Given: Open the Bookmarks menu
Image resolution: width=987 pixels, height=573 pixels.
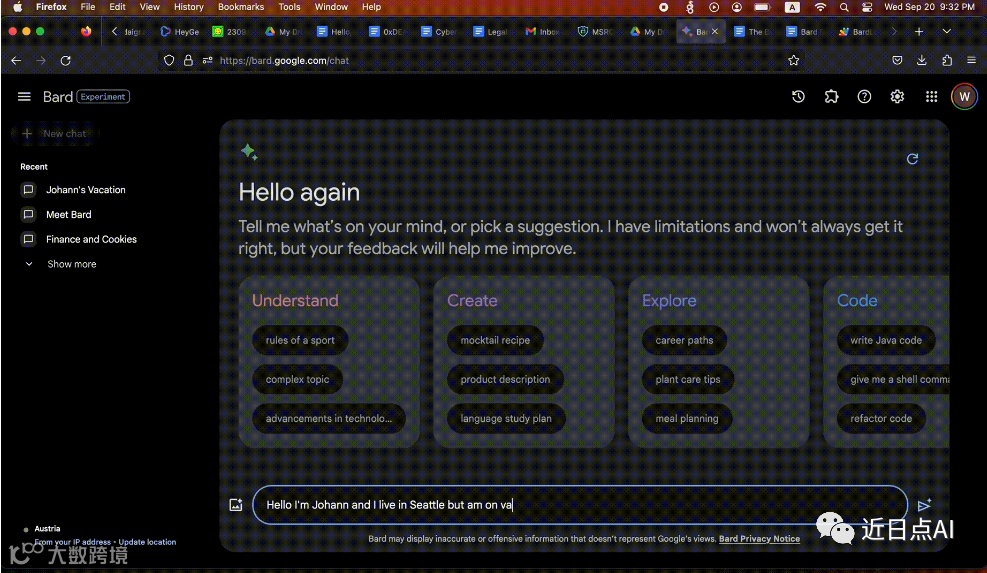Looking at the screenshot, I should [x=241, y=7].
